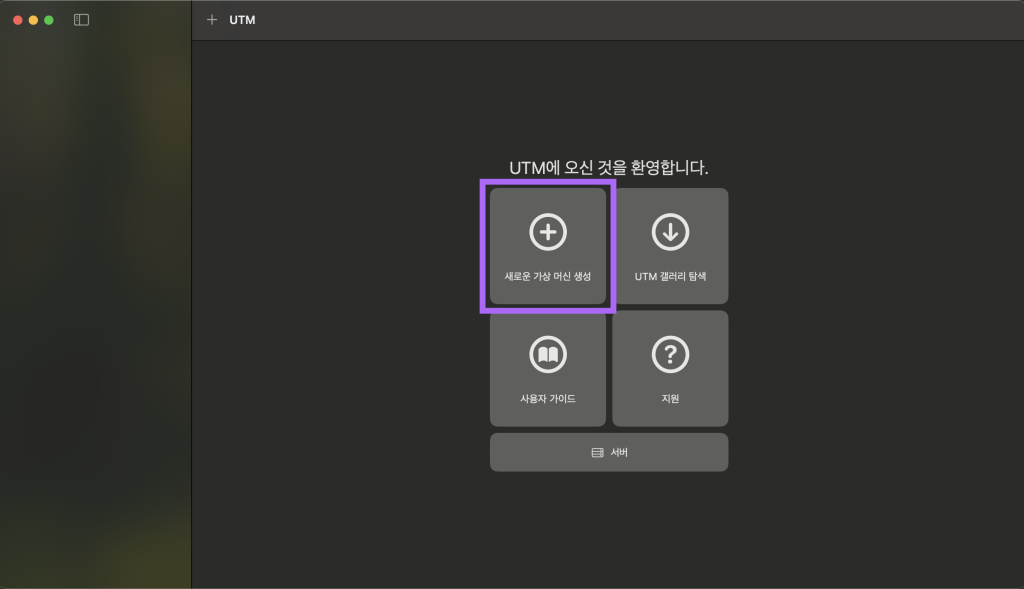Minimize the UTM window with the yellow button
This screenshot has height=589, width=1024.
33,20
